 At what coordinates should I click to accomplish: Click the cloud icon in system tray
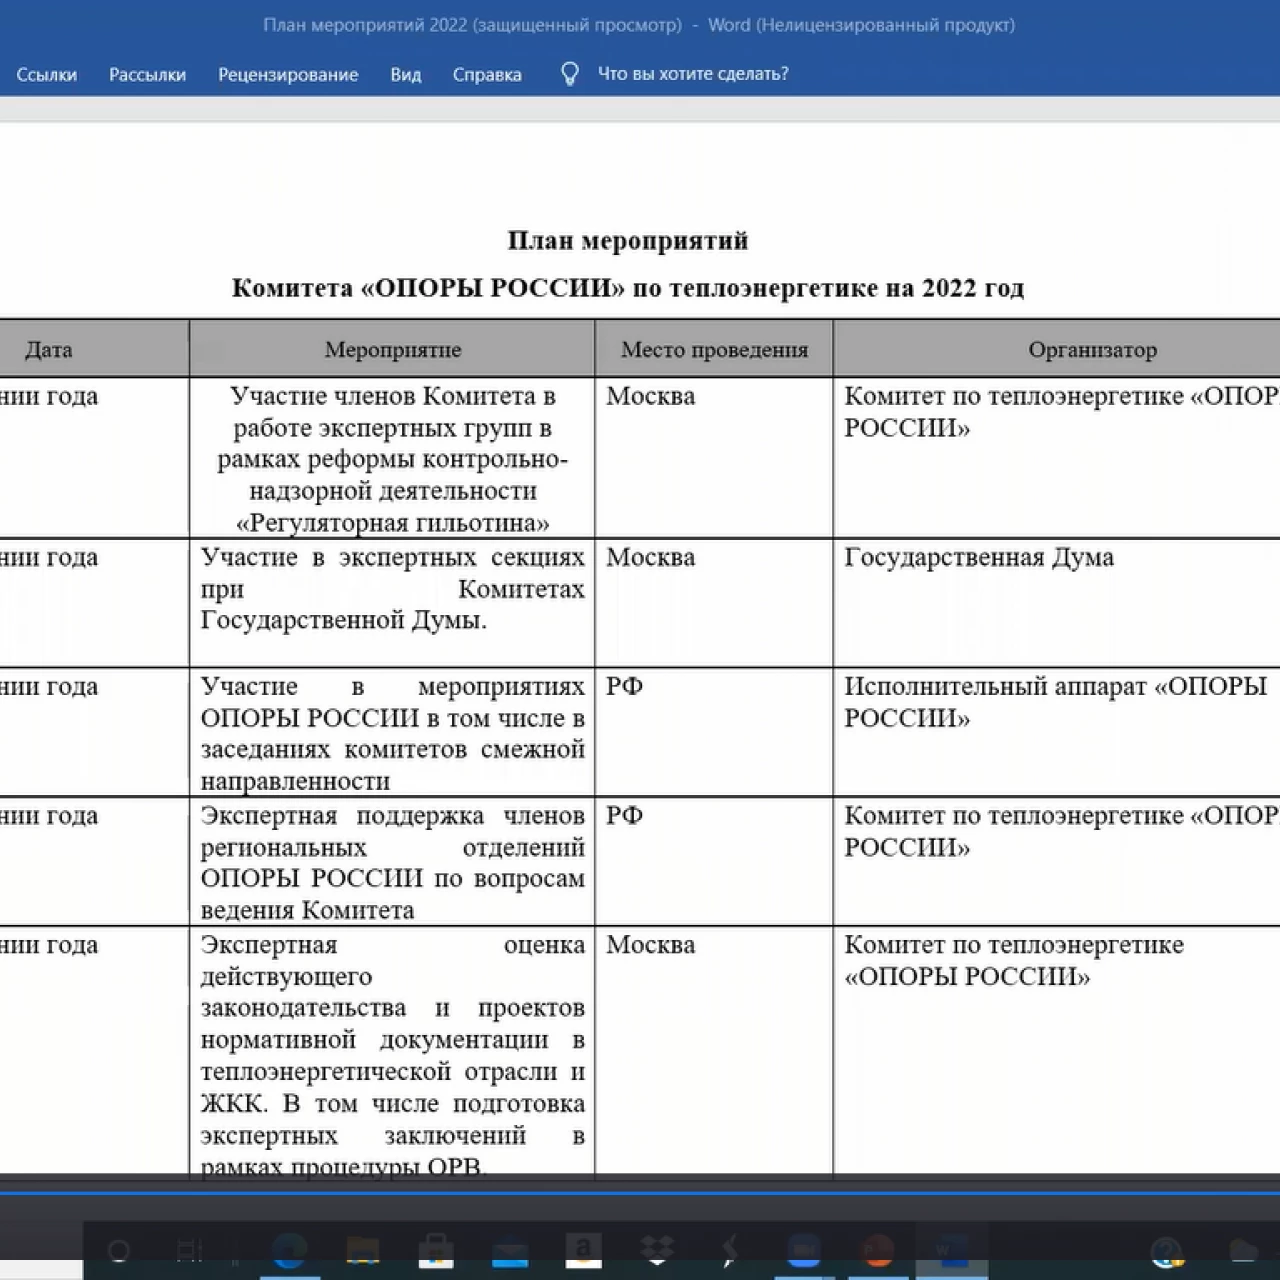pos(1243,1251)
